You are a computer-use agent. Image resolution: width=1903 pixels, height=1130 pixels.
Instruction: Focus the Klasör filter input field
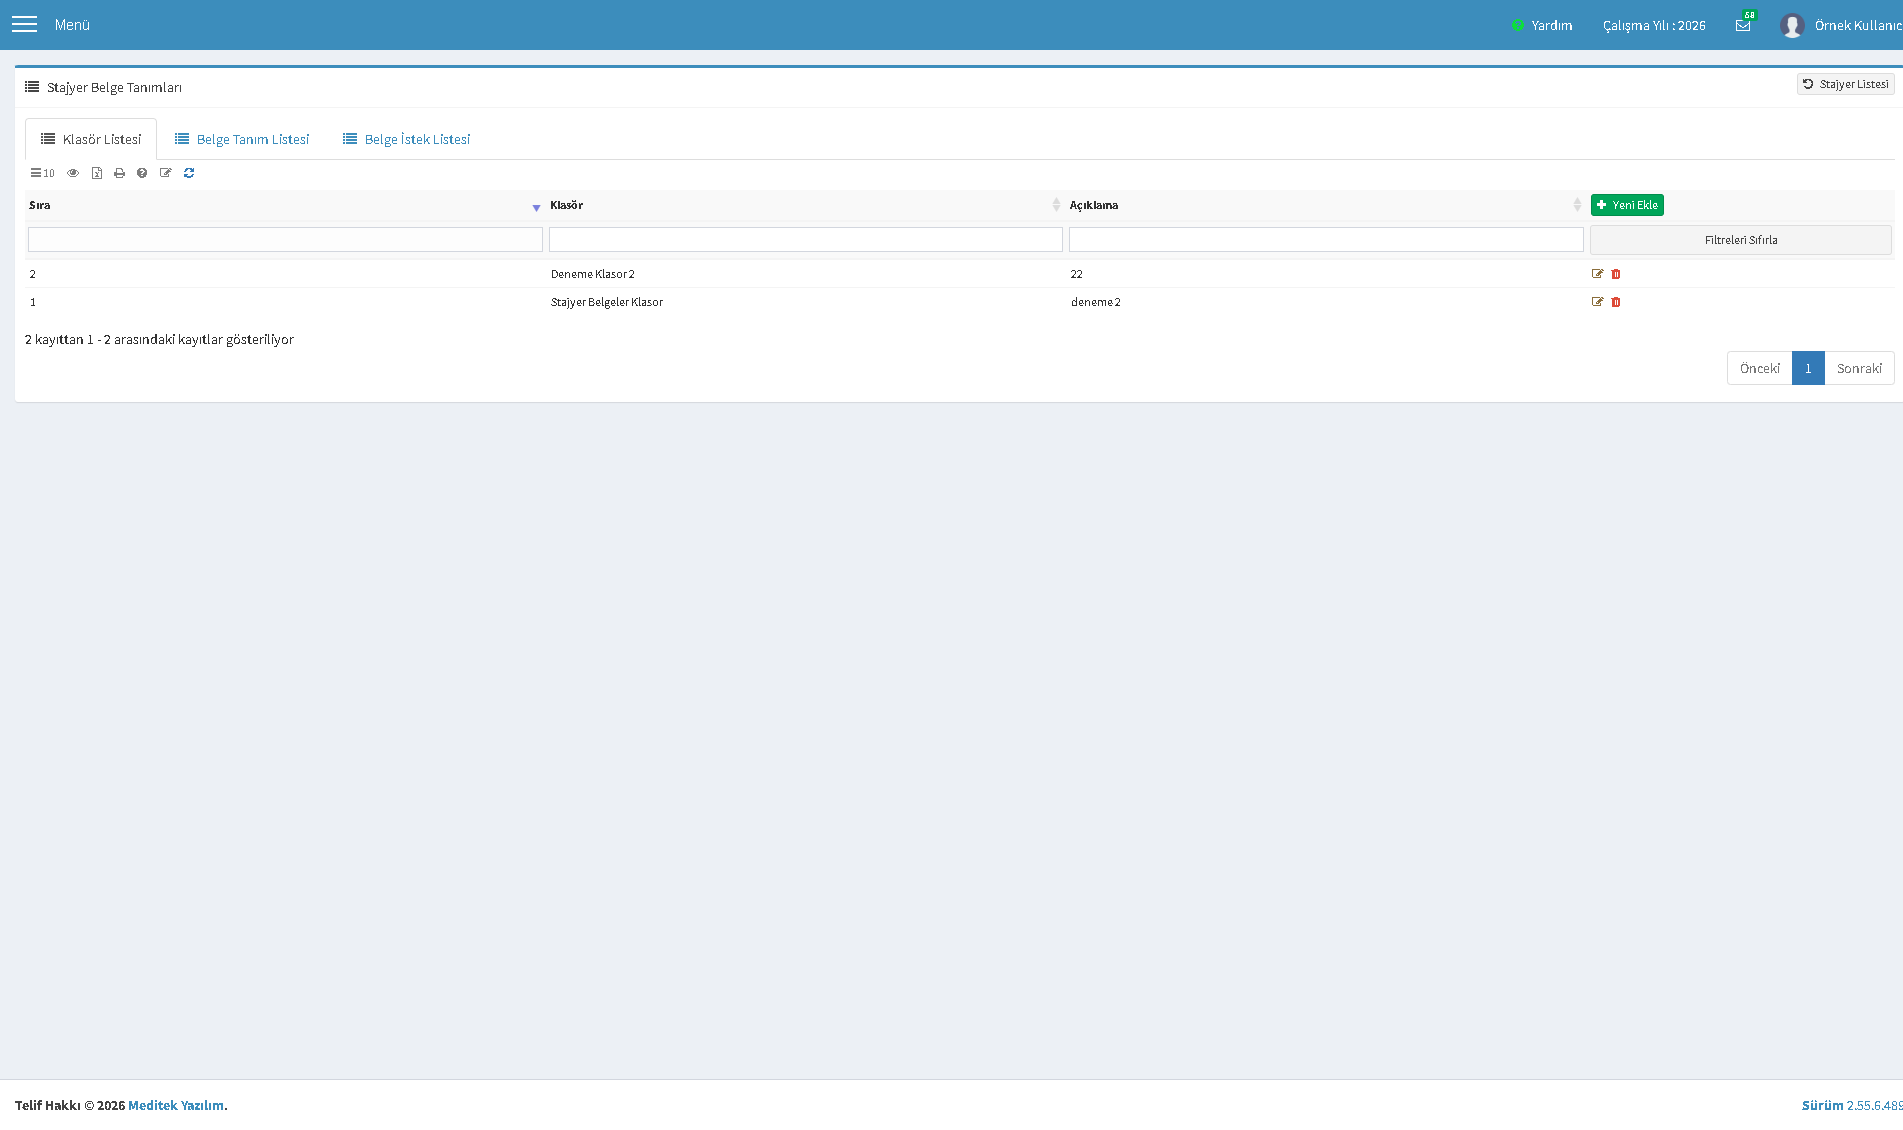806,240
